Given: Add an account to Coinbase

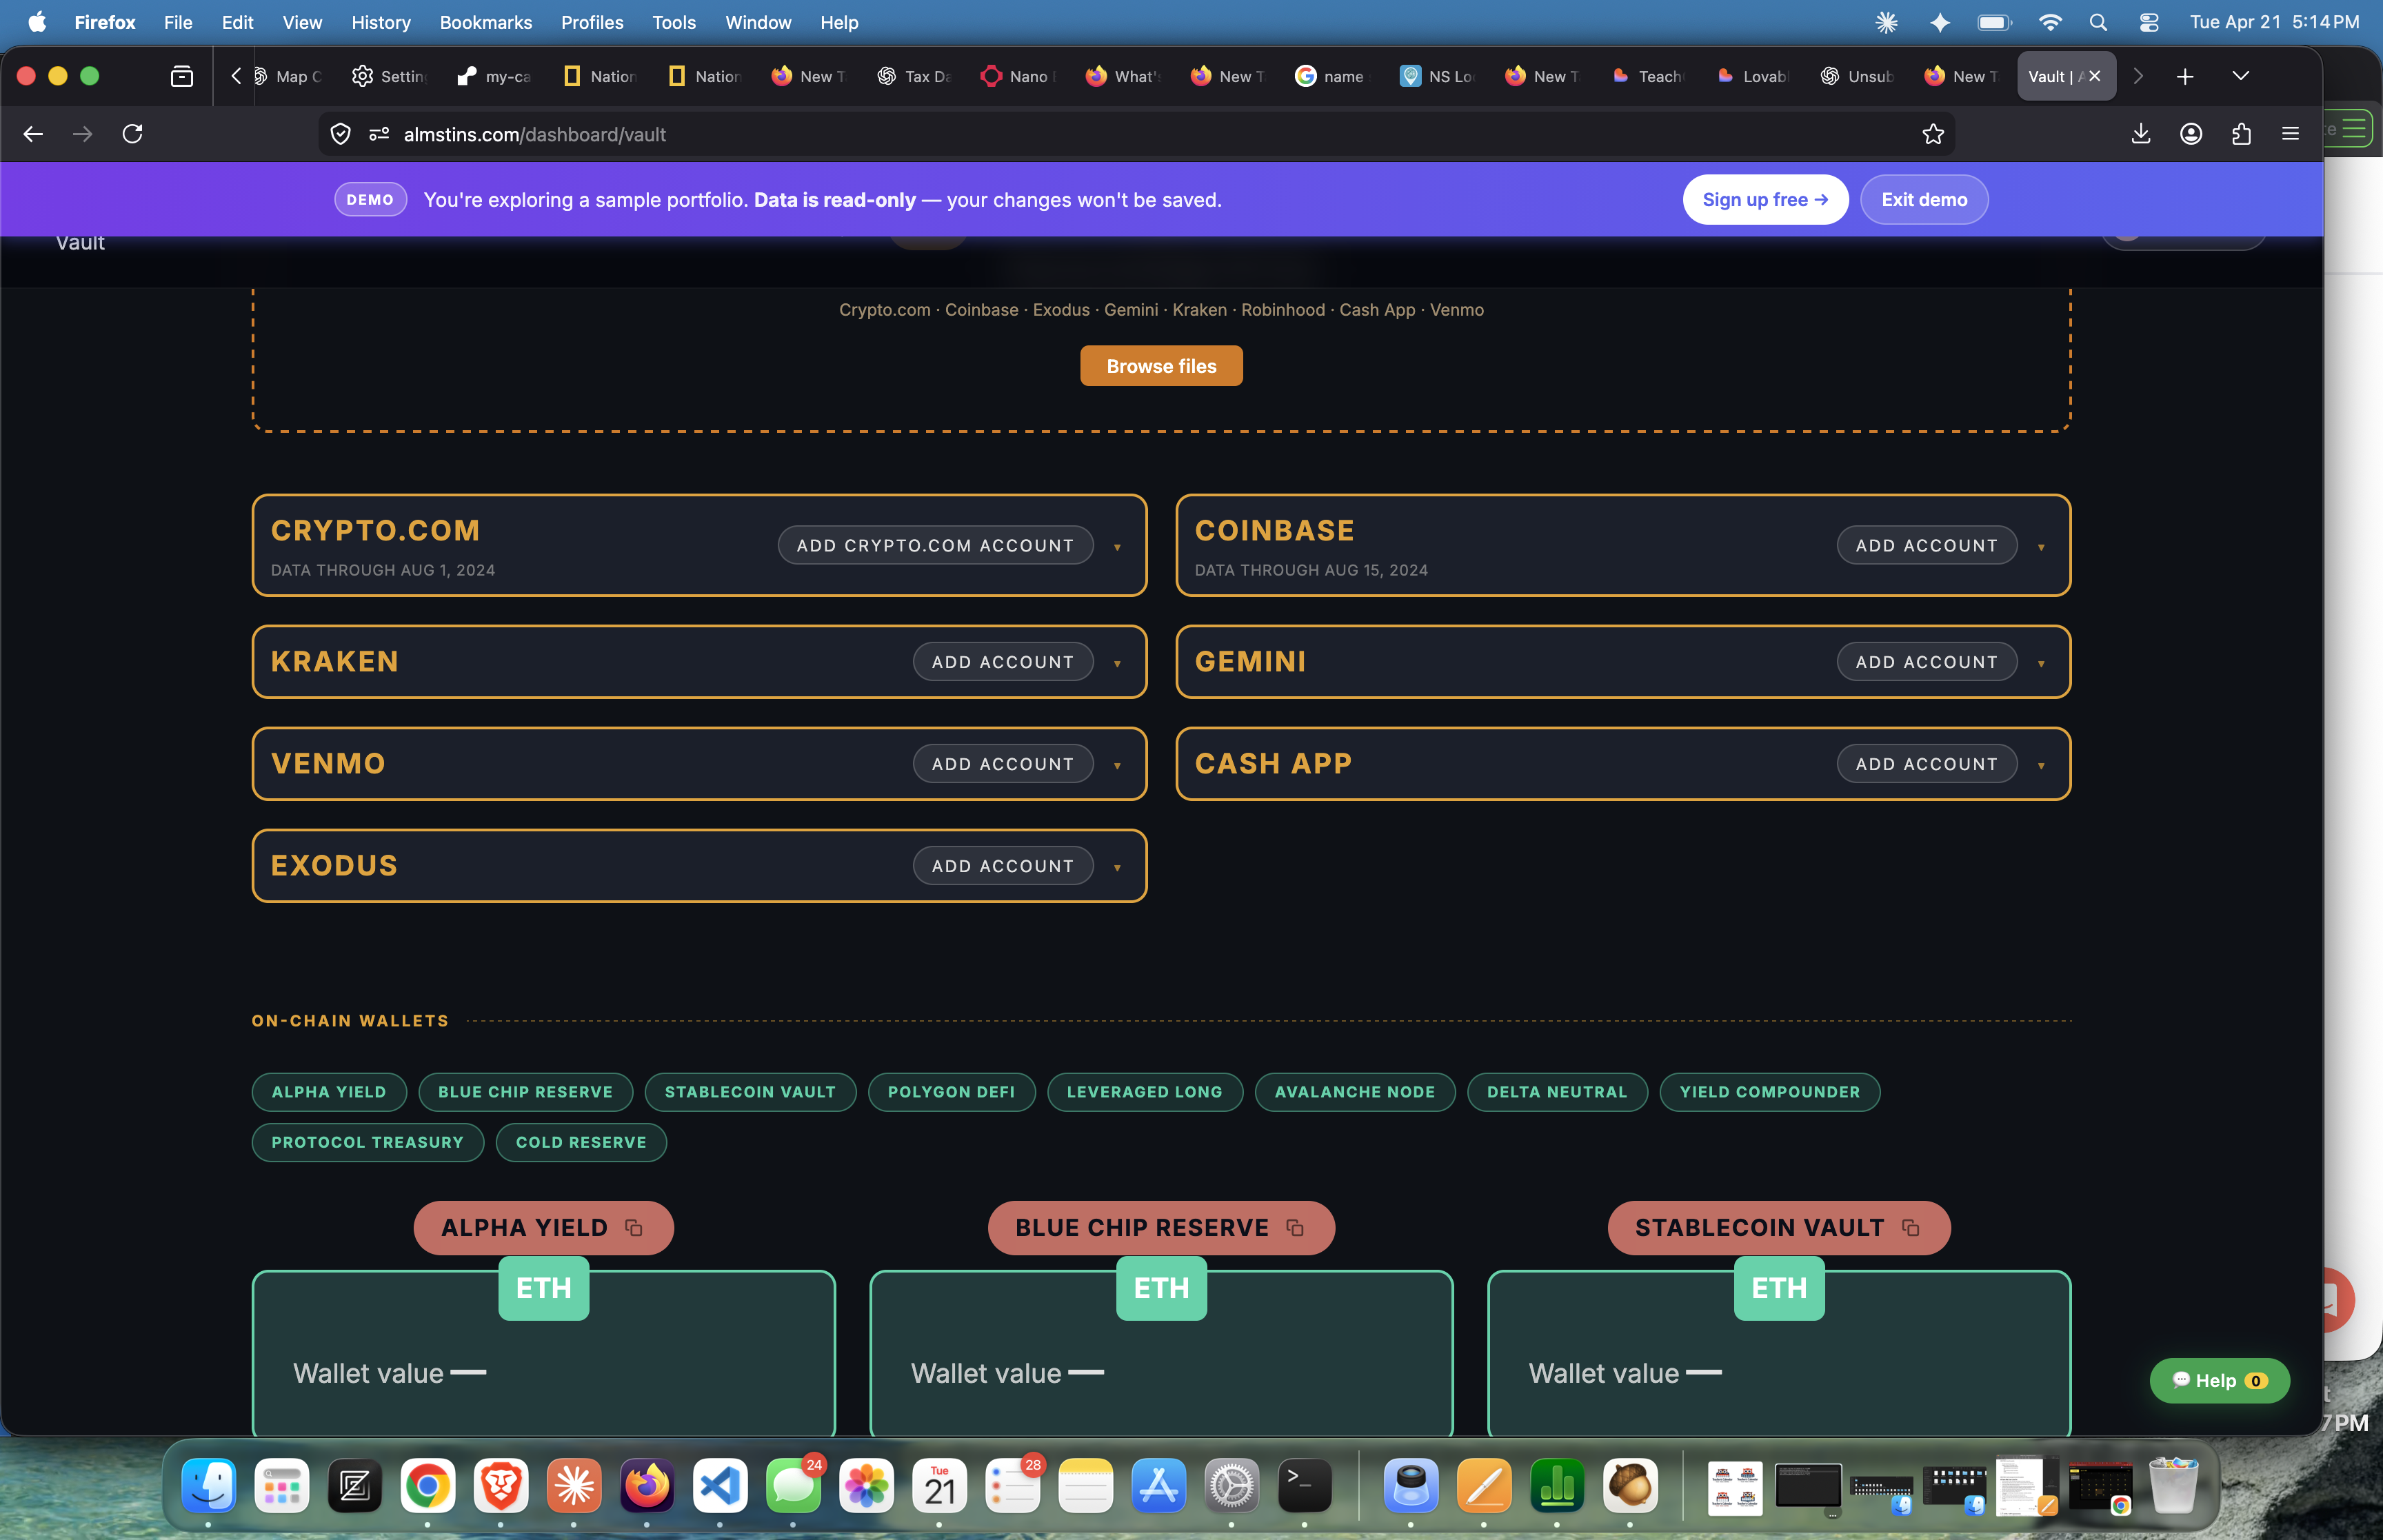Looking at the screenshot, I should coord(1926,546).
